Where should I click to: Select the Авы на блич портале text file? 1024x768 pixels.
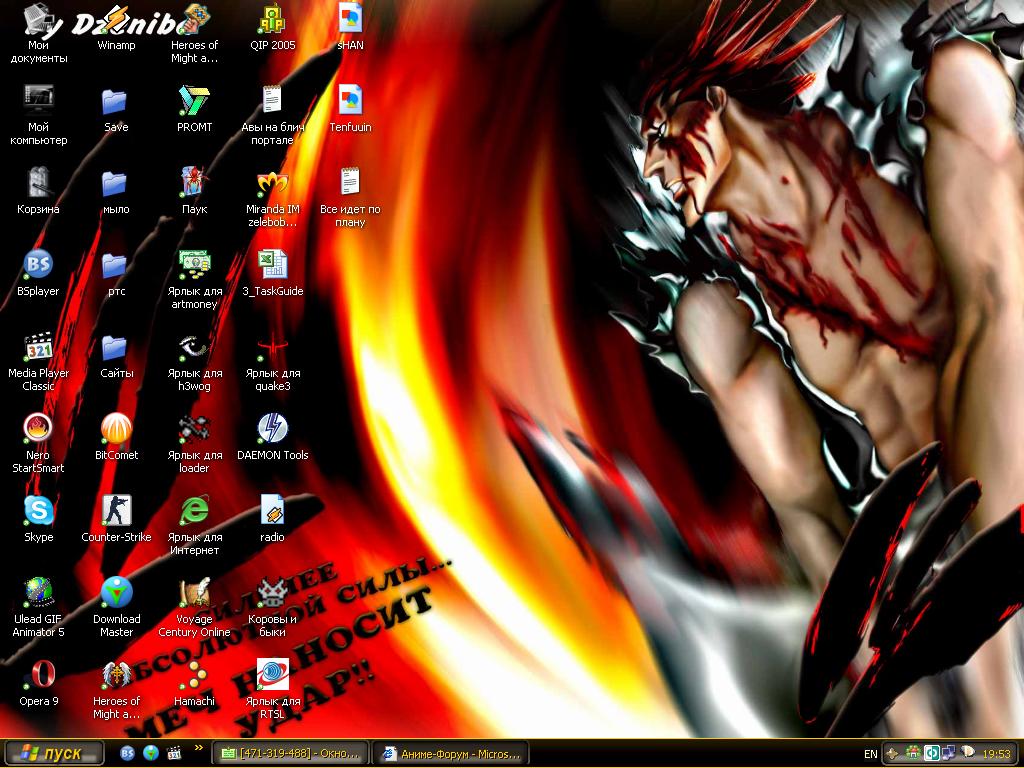point(272,116)
